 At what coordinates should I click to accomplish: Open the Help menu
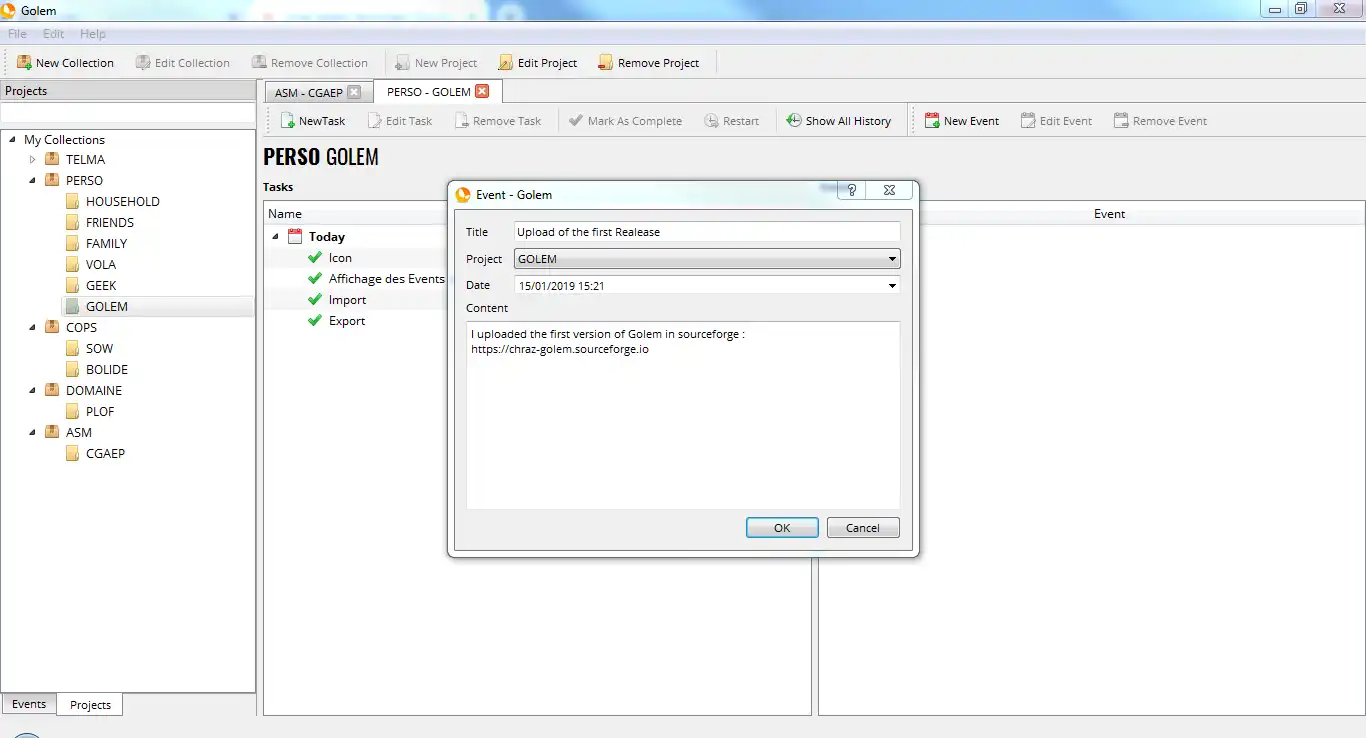[93, 34]
